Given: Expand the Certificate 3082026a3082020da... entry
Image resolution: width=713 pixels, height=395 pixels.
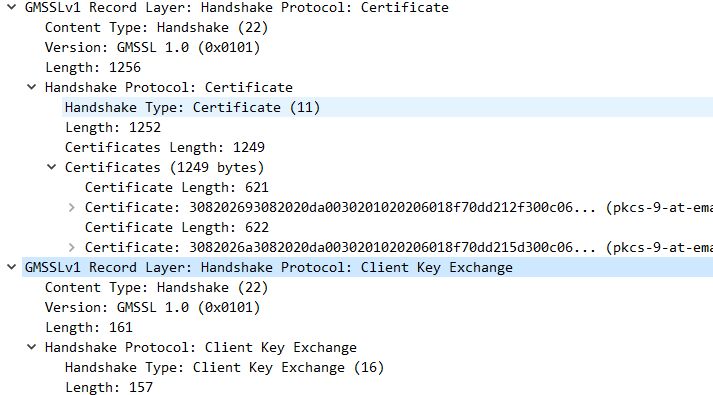Looking at the screenshot, I should pos(71,247).
